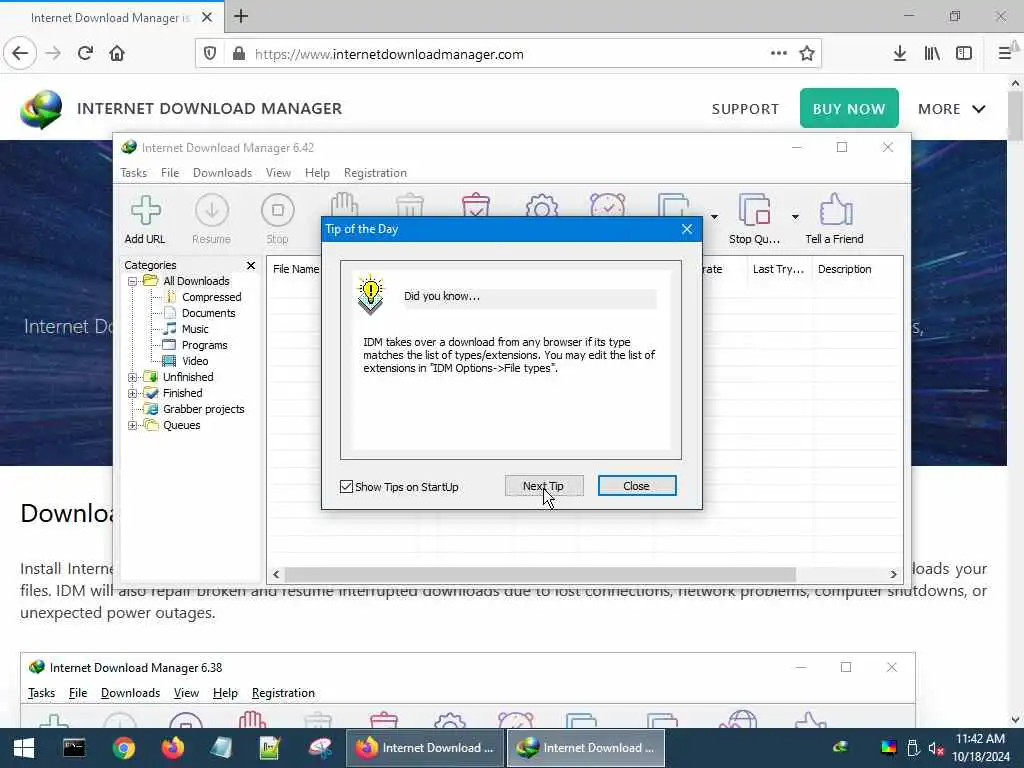Close the Internet Download Manager browser tab

point(207,18)
